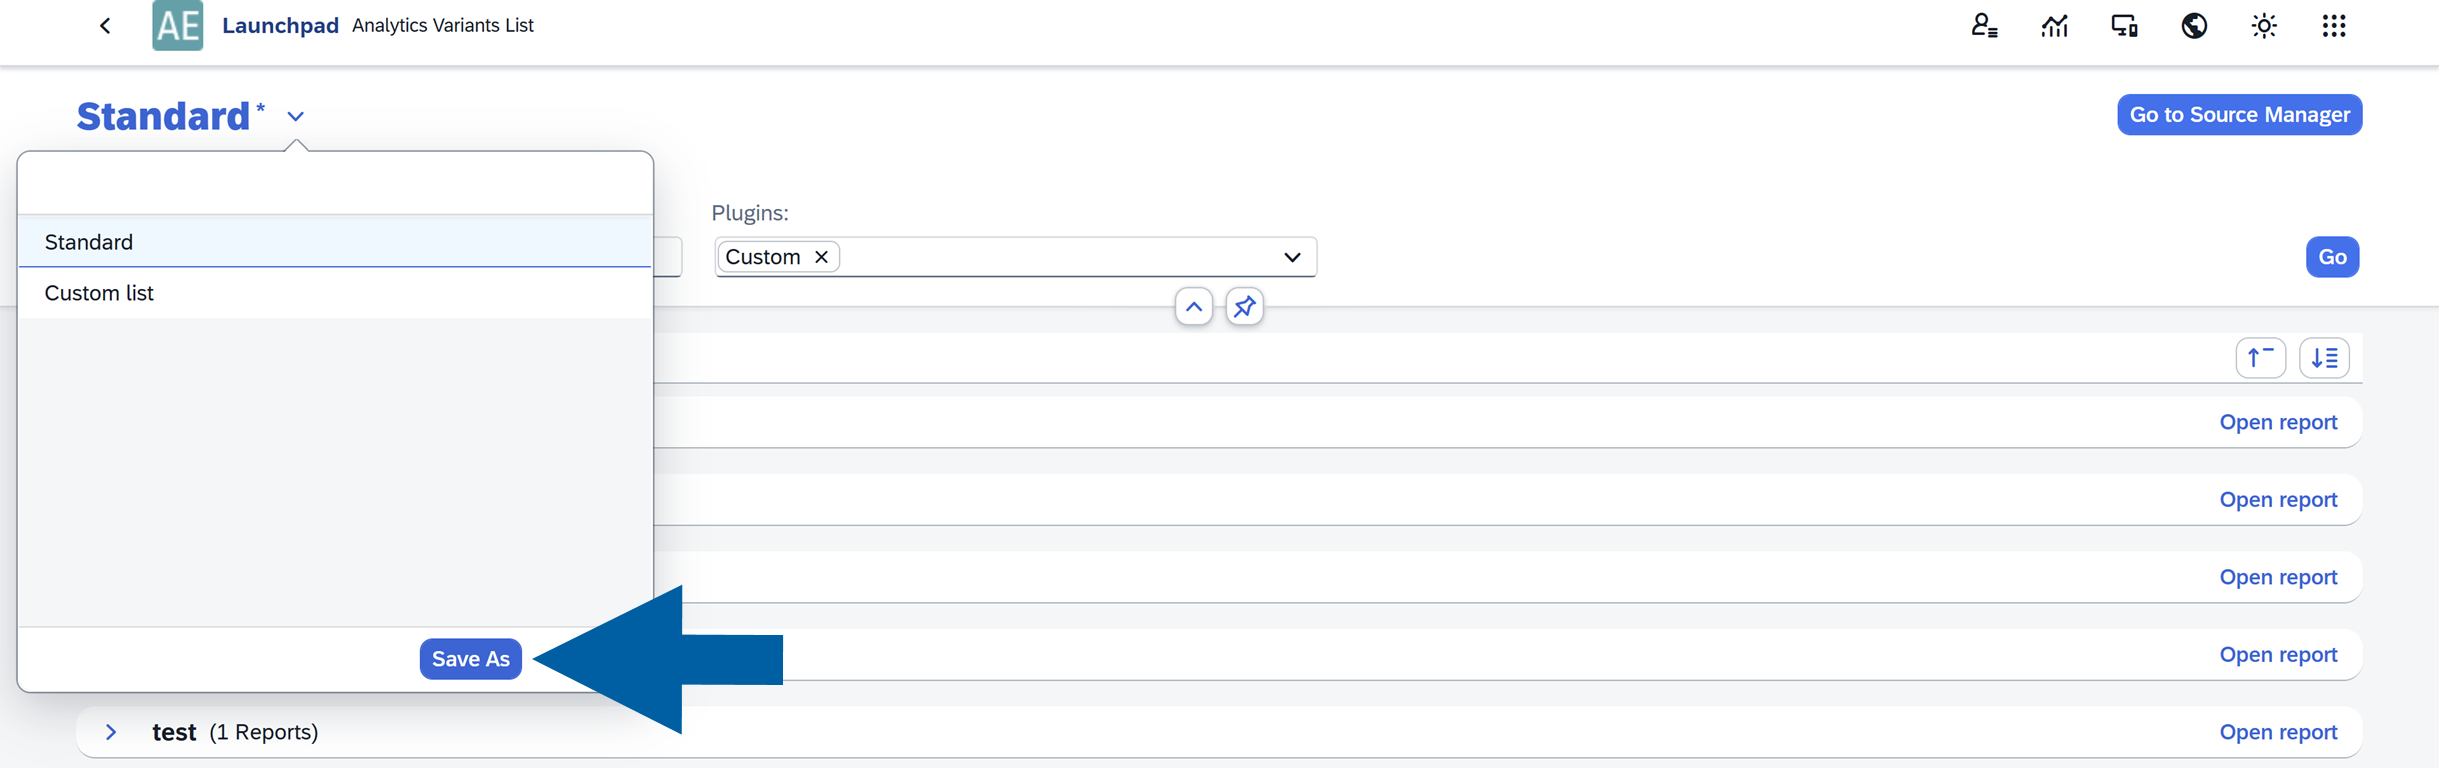Pin the filter bar using the pin icon

click(x=1244, y=306)
